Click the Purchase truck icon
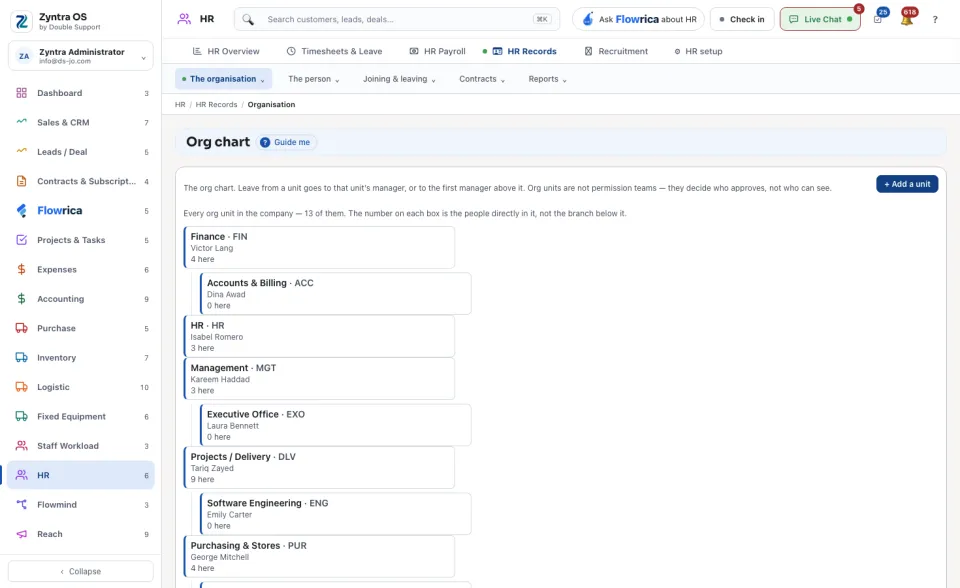960x588 pixels. tap(21, 328)
